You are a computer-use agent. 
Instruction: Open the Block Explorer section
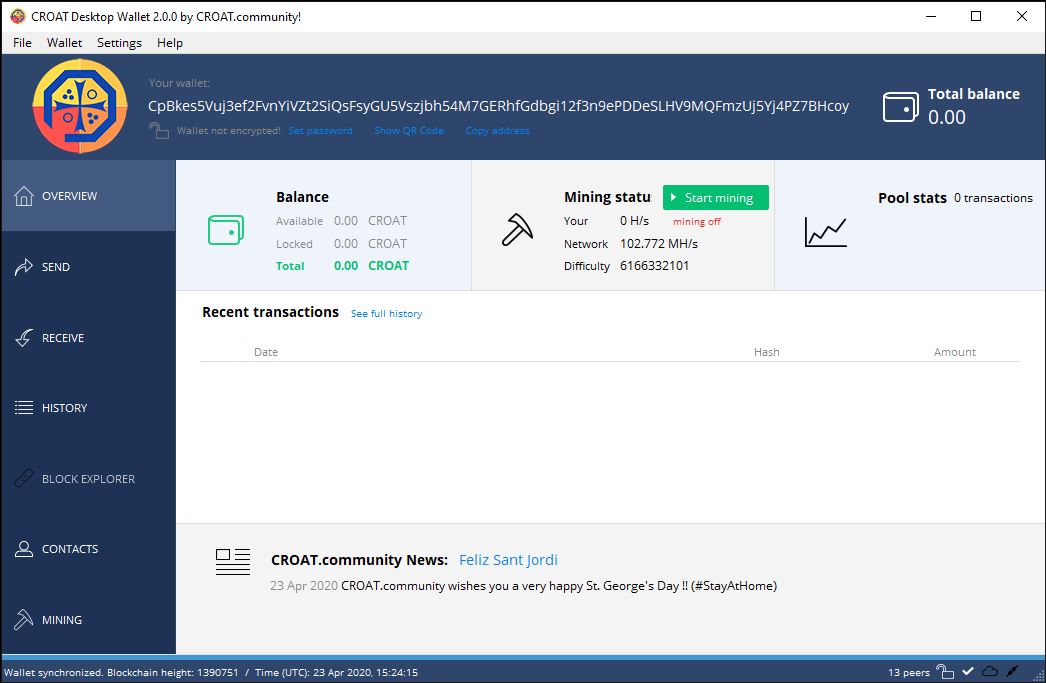point(88,478)
